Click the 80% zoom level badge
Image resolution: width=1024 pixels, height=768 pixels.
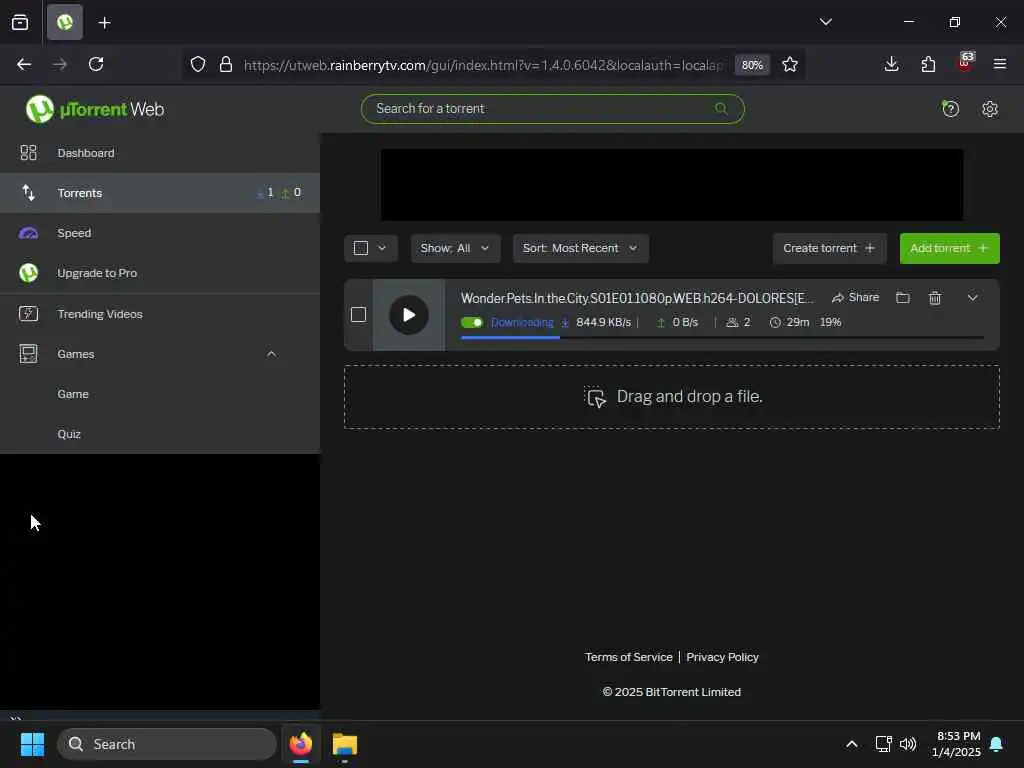tap(752, 65)
